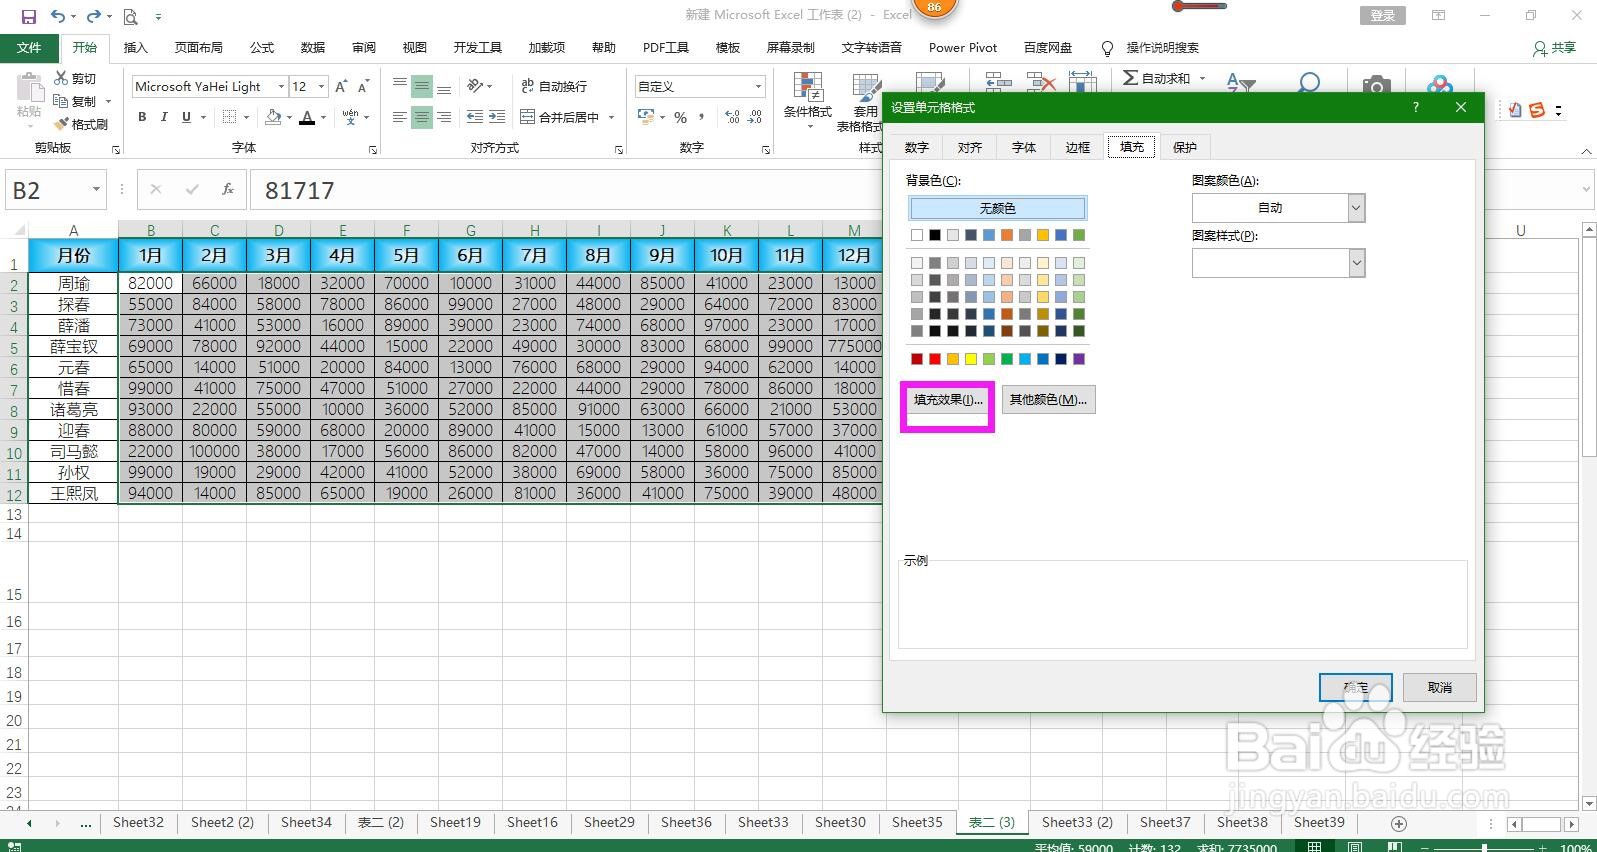Switch to 对齐 tab in dialog
1597x852 pixels.
click(970, 147)
